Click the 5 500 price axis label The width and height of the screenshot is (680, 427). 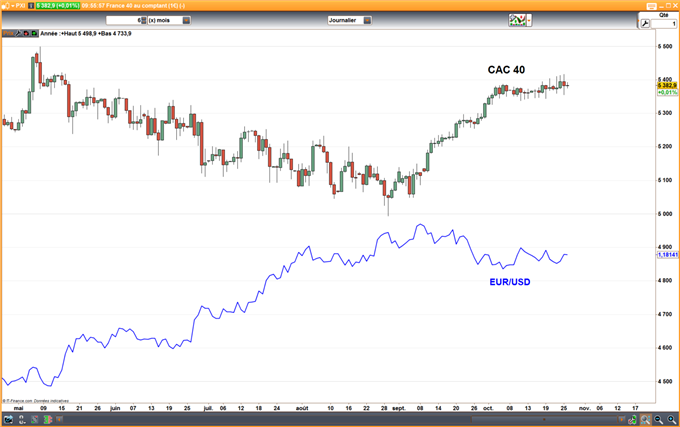pos(665,46)
